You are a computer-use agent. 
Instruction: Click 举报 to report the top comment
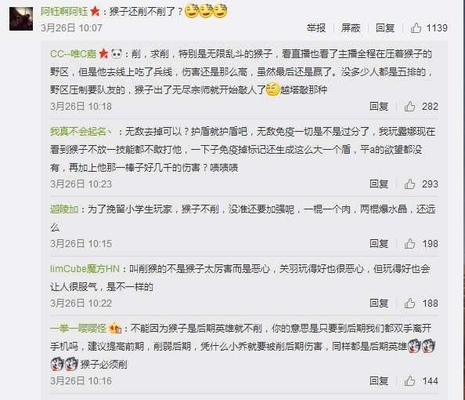click(316, 28)
